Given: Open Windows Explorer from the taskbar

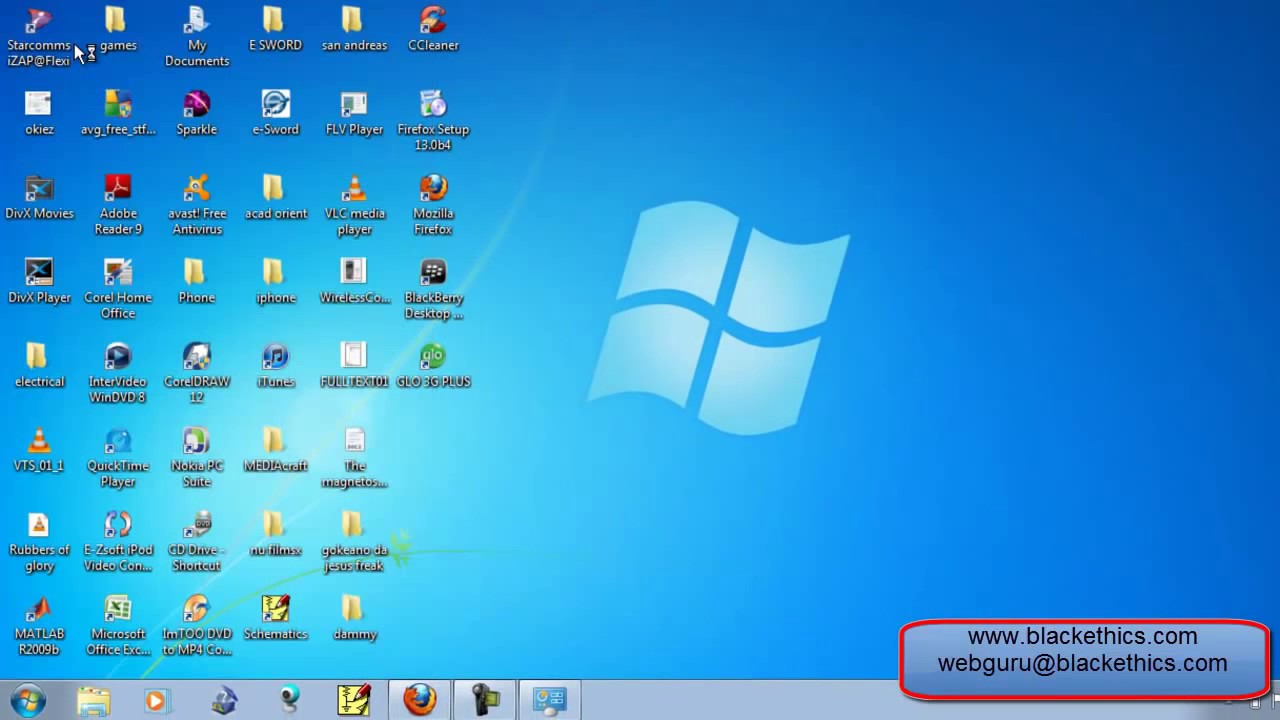Looking at the screenshot, I should [93, 700].
